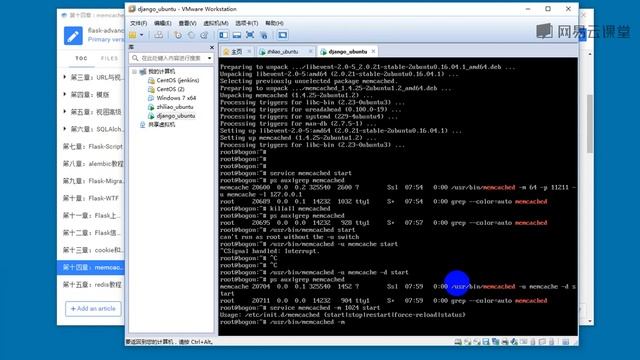Click the blue pencil edit icon in background window
Viewport: 640px width, 360px height.
click(73, 36)
